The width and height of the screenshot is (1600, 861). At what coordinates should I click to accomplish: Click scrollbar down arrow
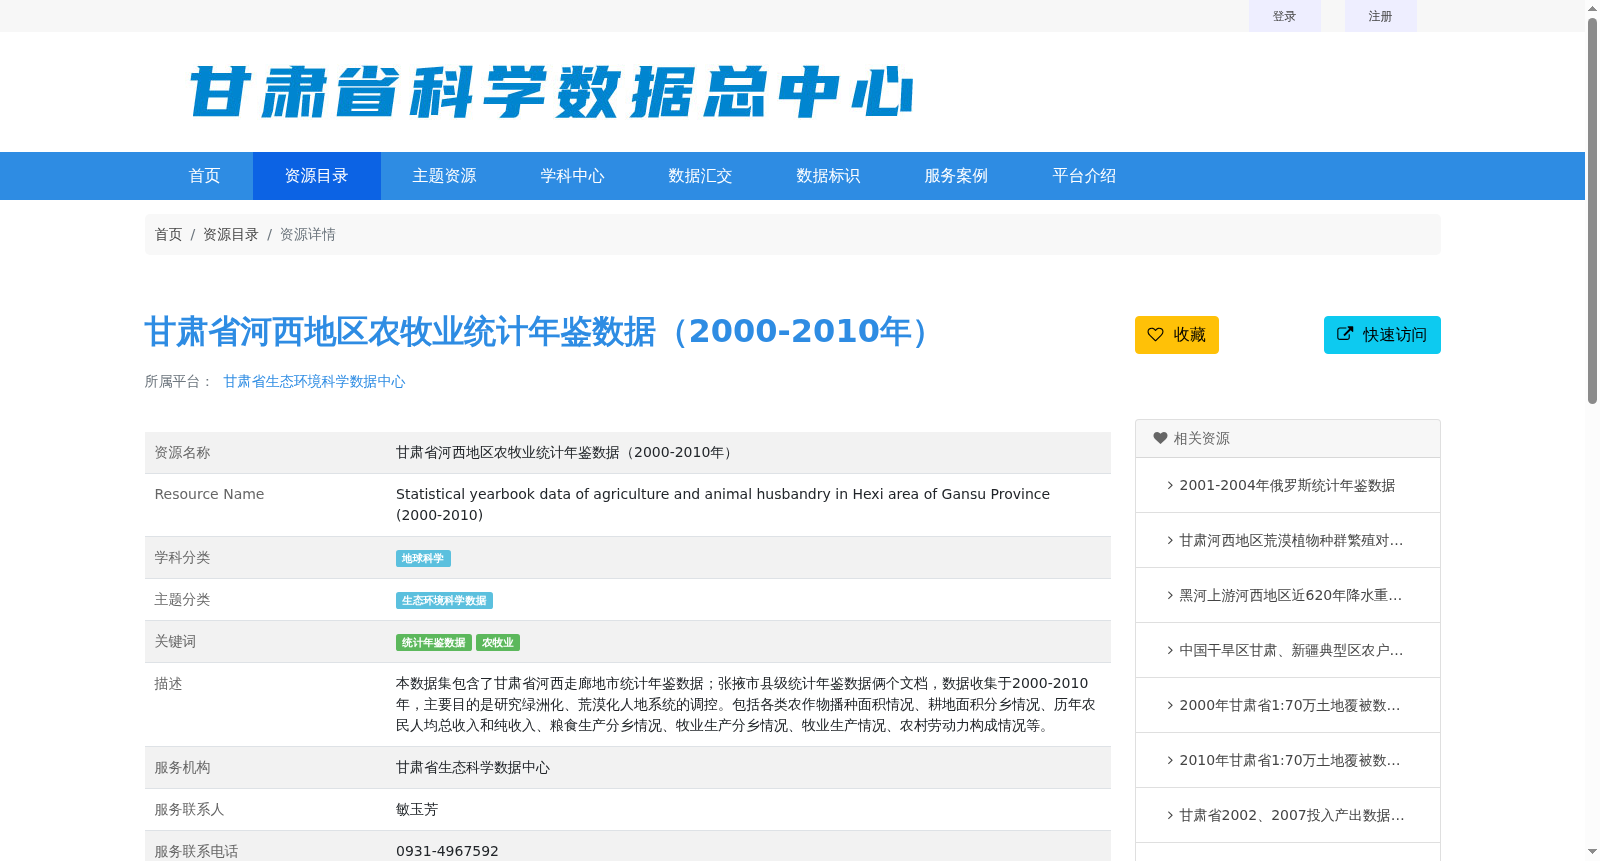[x=1592, y=852]
